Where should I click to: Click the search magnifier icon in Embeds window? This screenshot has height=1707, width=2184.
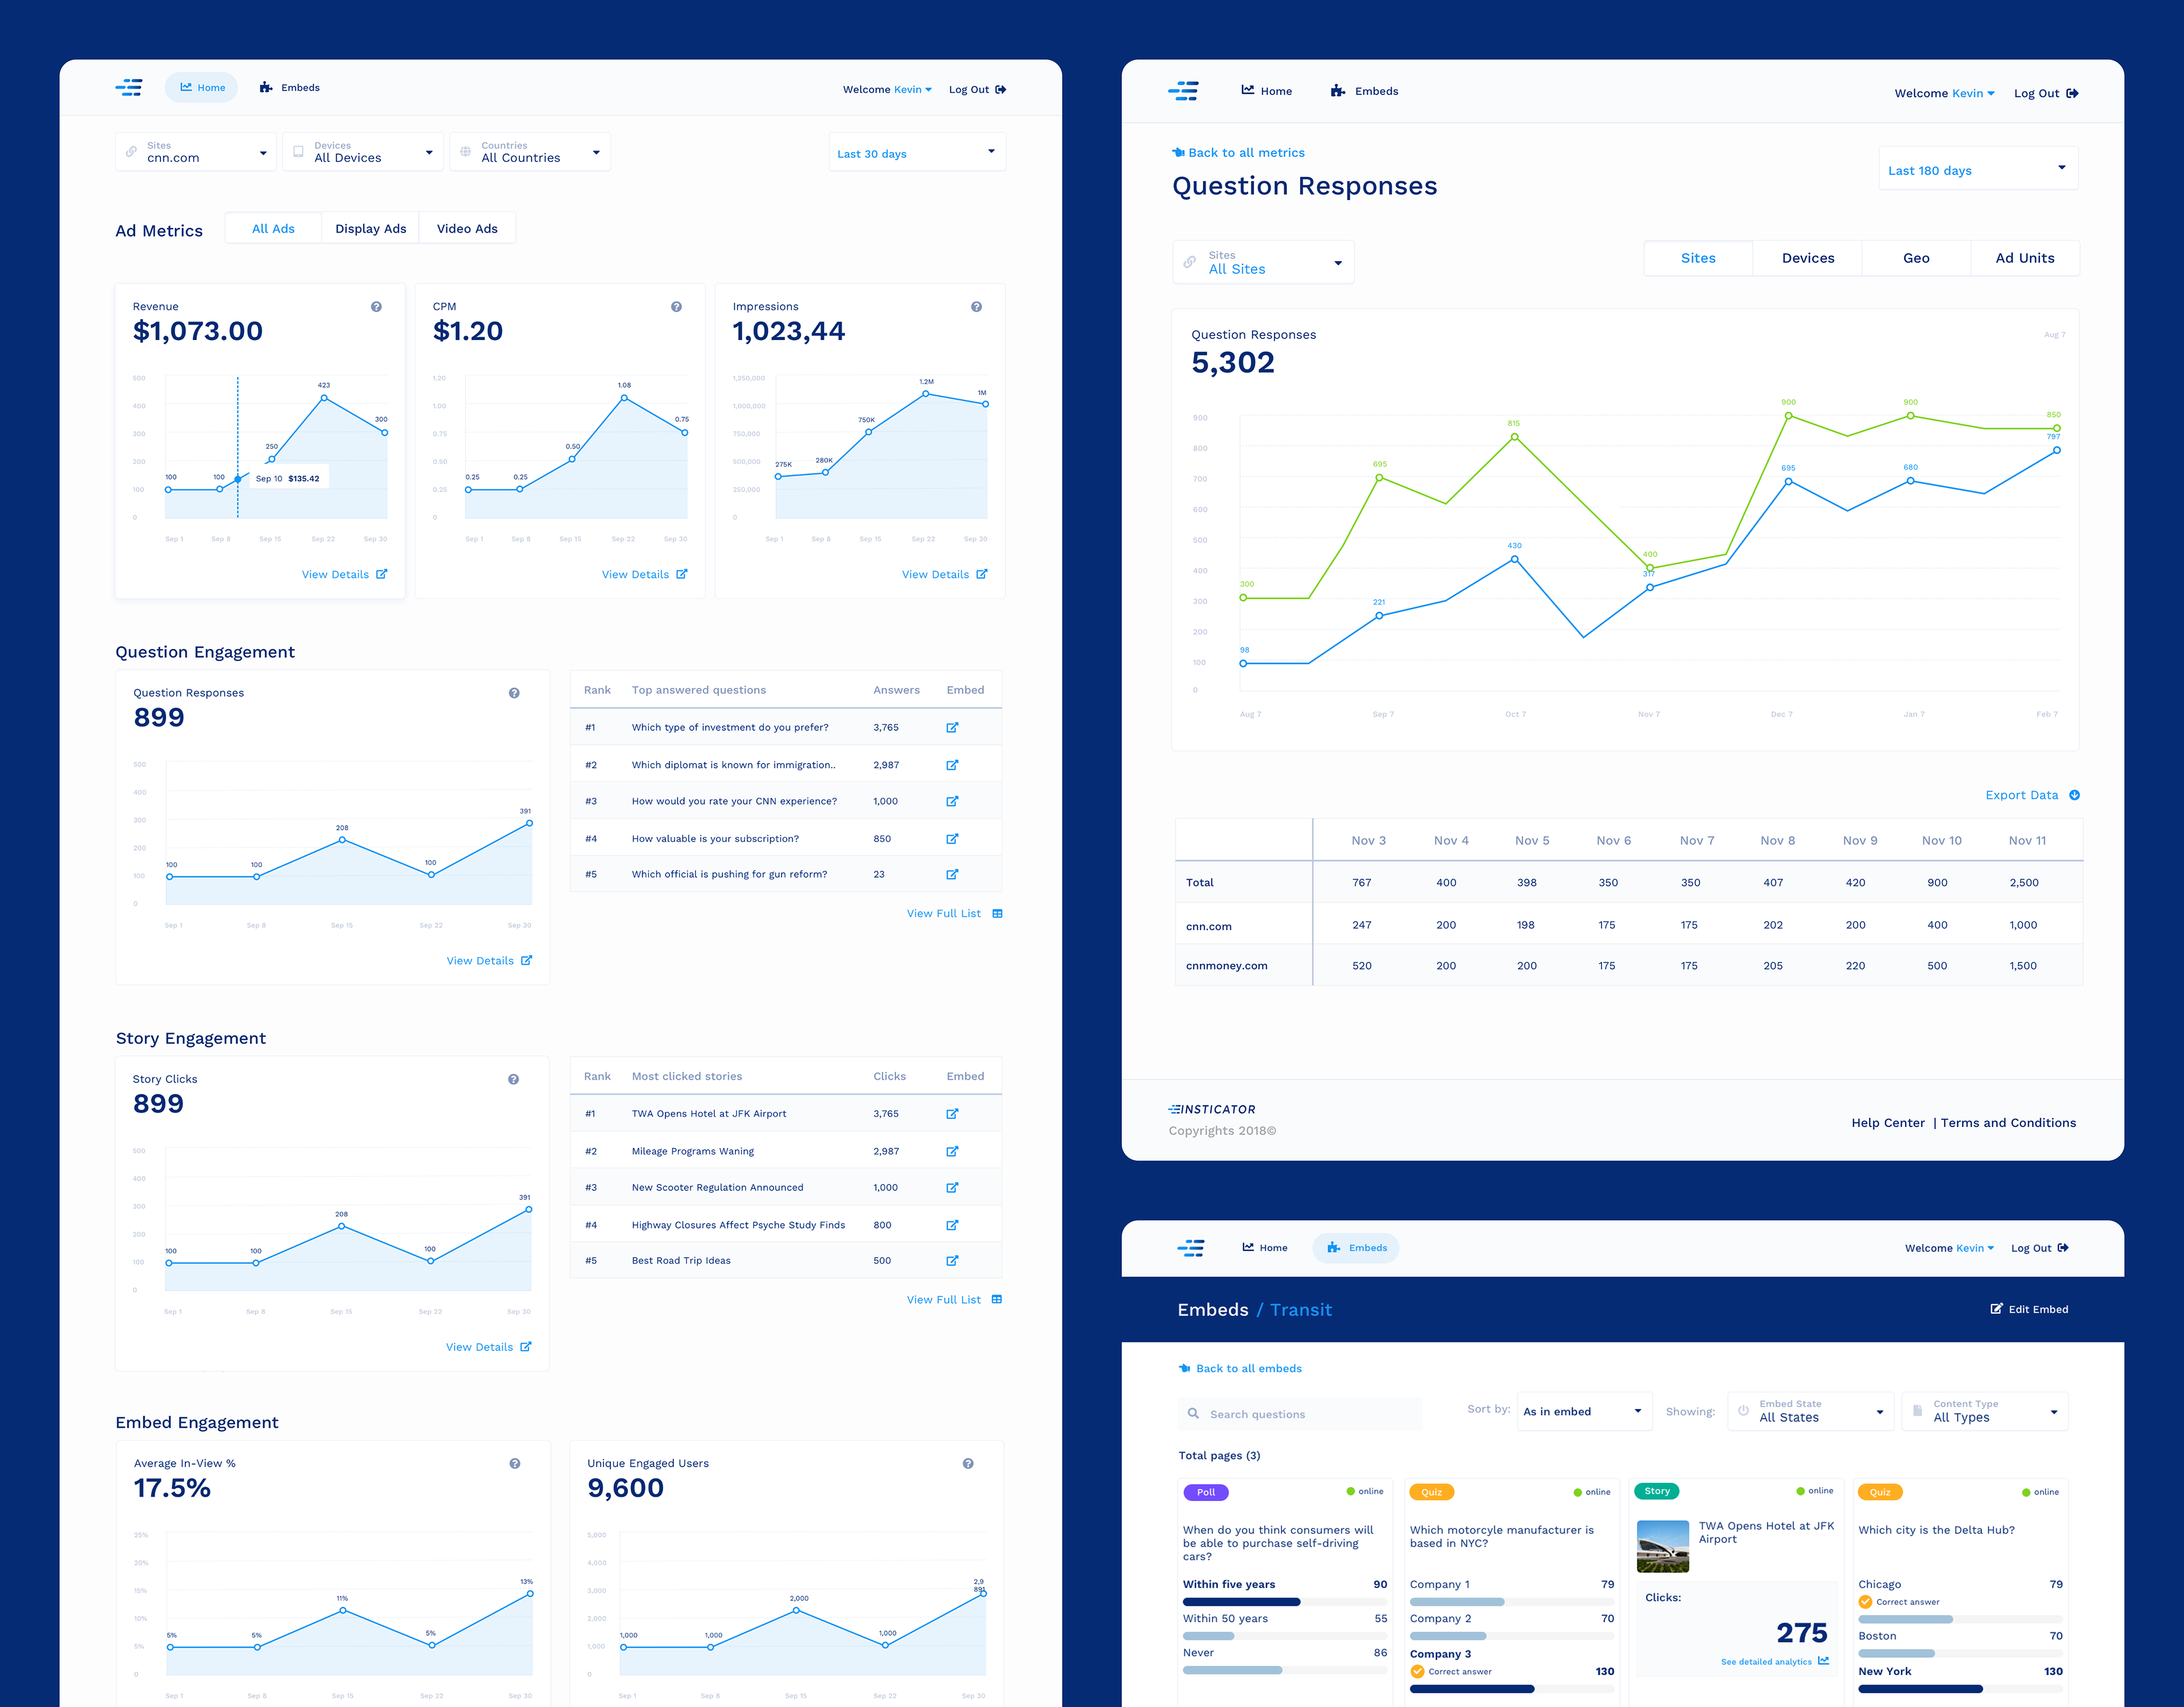[x=1193, y=1414]
